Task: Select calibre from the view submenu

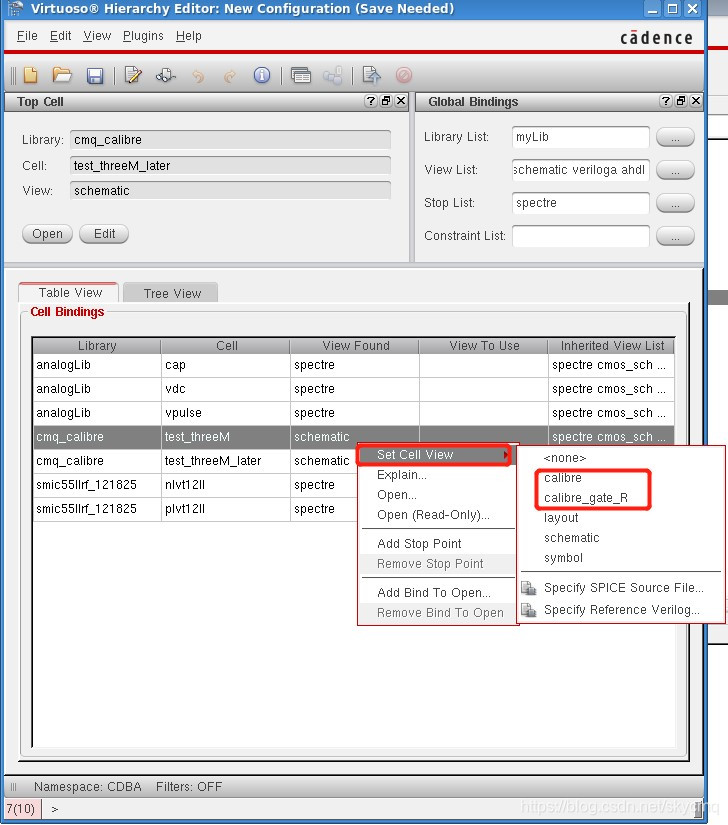Action: point(563,478)
